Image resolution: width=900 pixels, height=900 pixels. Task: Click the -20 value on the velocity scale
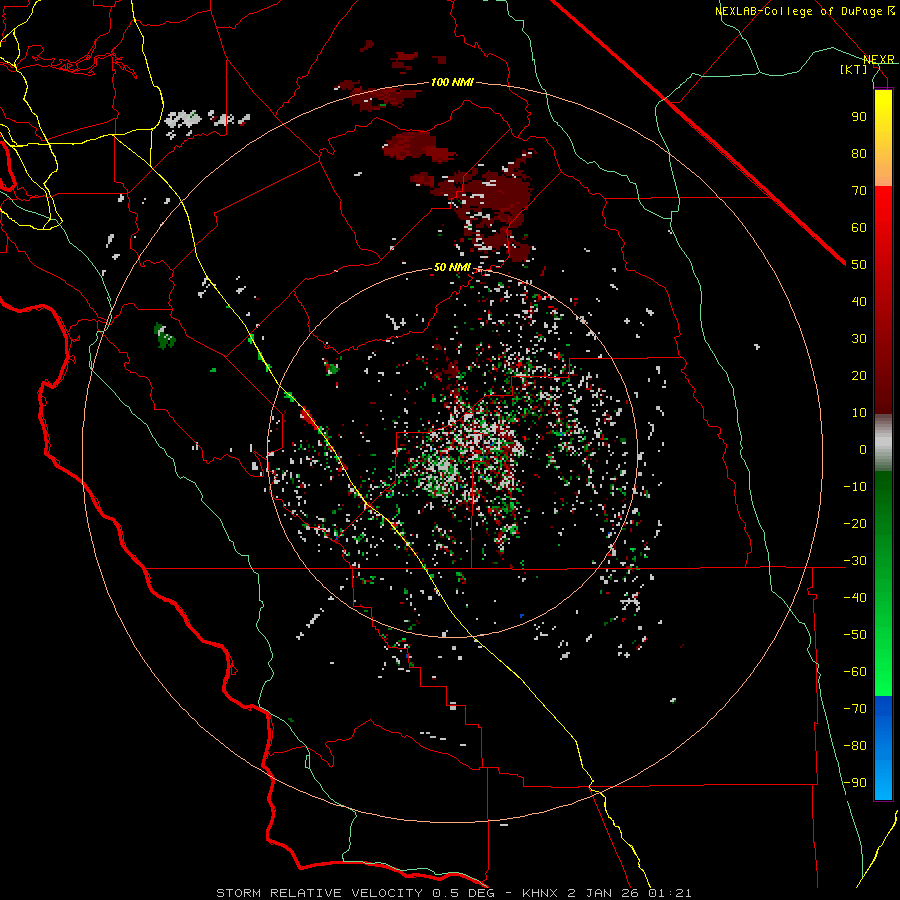coord(855,523)
